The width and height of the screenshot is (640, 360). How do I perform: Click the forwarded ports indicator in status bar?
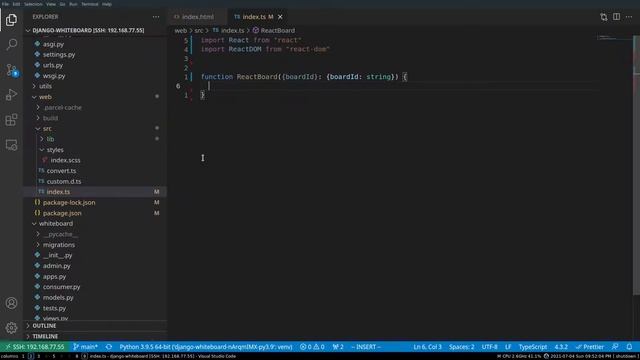pyautogui.click(x=338, y=347)
